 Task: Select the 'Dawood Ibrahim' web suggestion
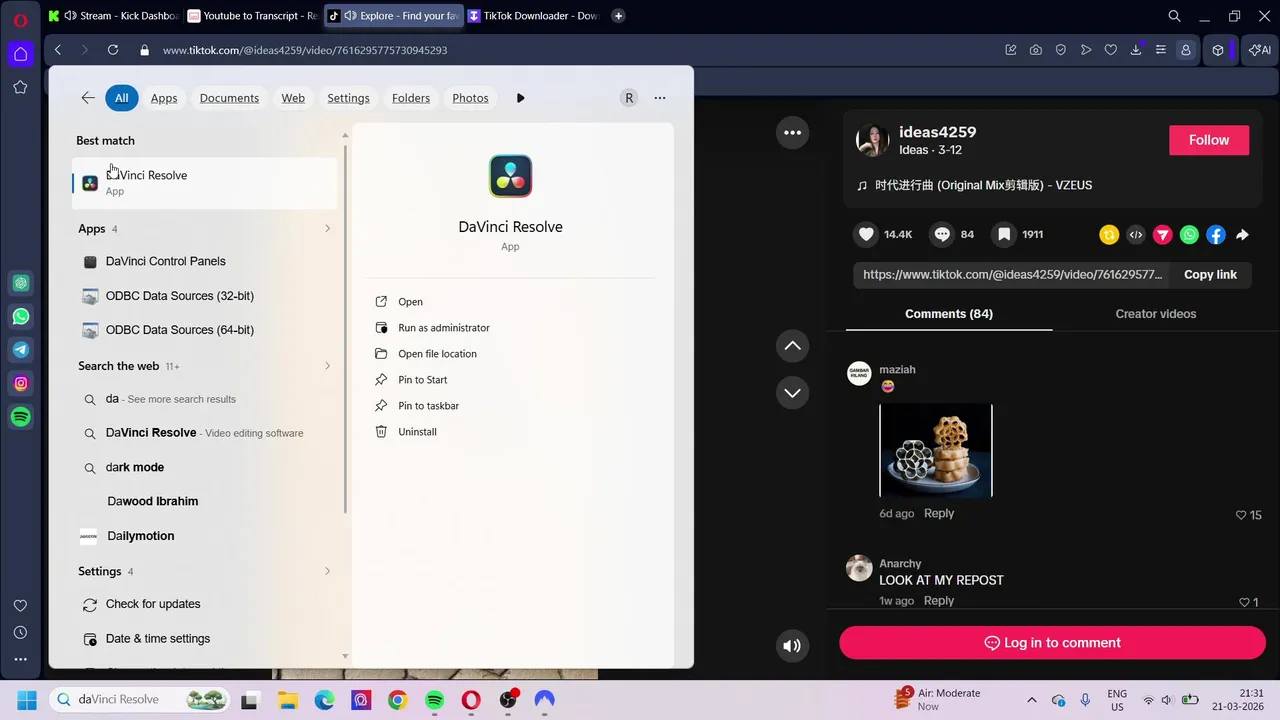click(205, 501)
